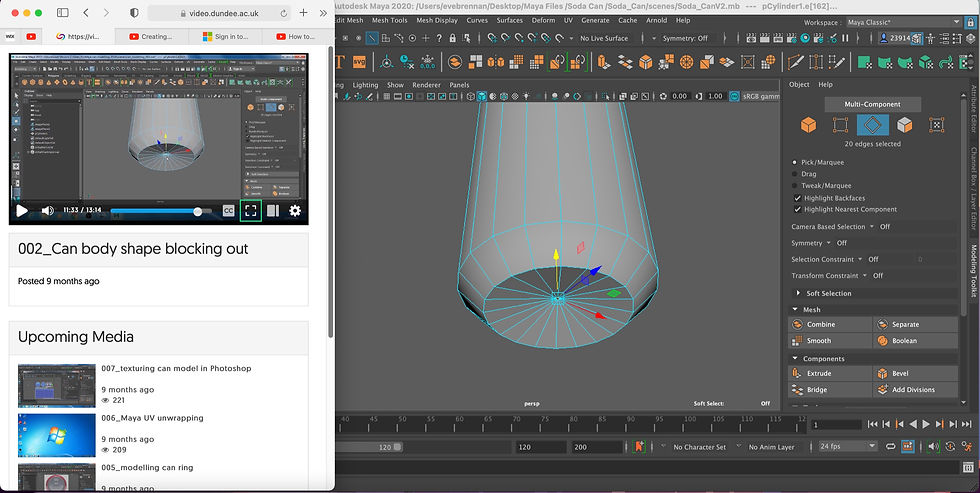Open Deform menu
Viewport: 980px width, 493px height.
tap(543, 20)
